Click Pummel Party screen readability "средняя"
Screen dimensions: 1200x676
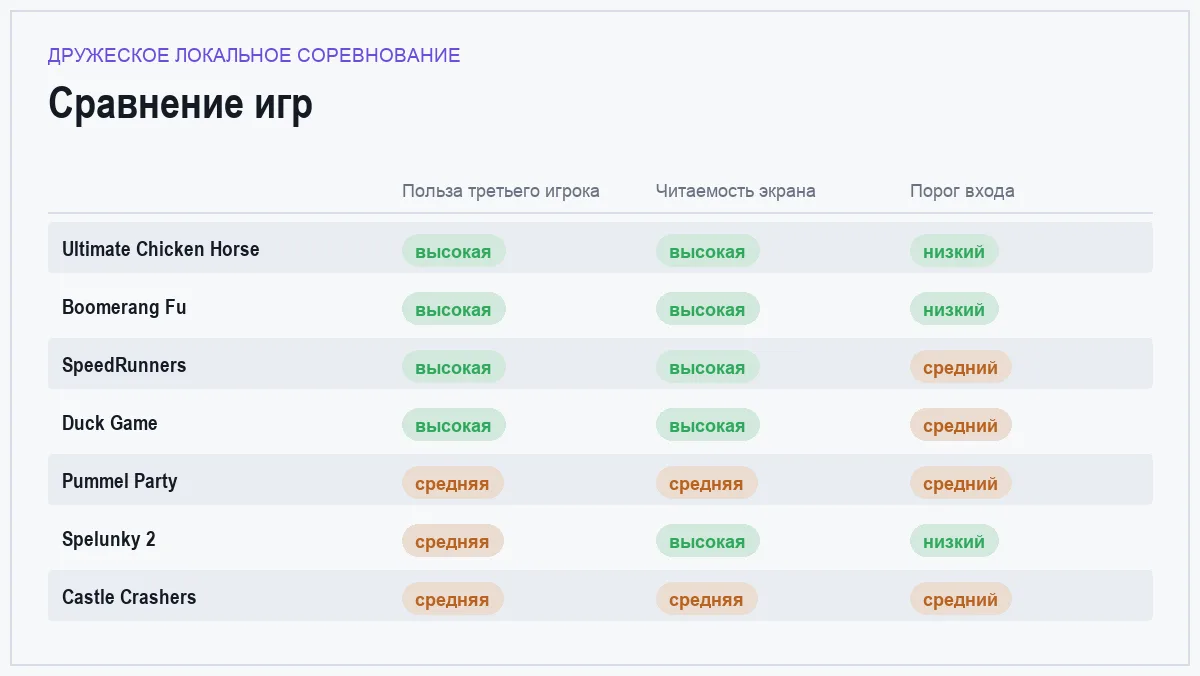tap(707, 483)
